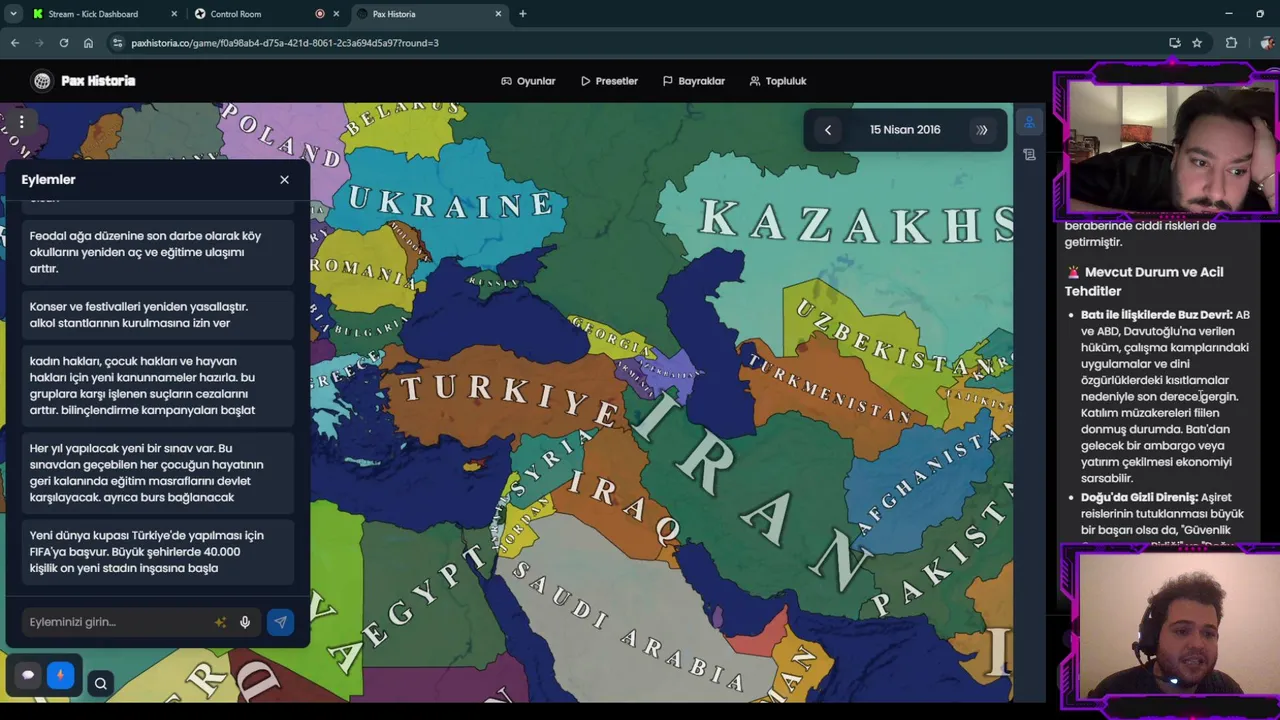Activate the microphone voice input icon
Screen dimensions: 1280x720
click(245, 622)
